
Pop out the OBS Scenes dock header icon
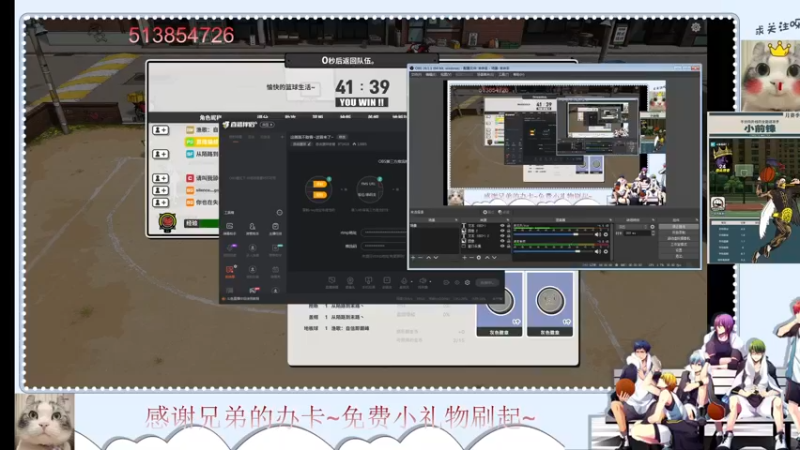click(456, 220)
